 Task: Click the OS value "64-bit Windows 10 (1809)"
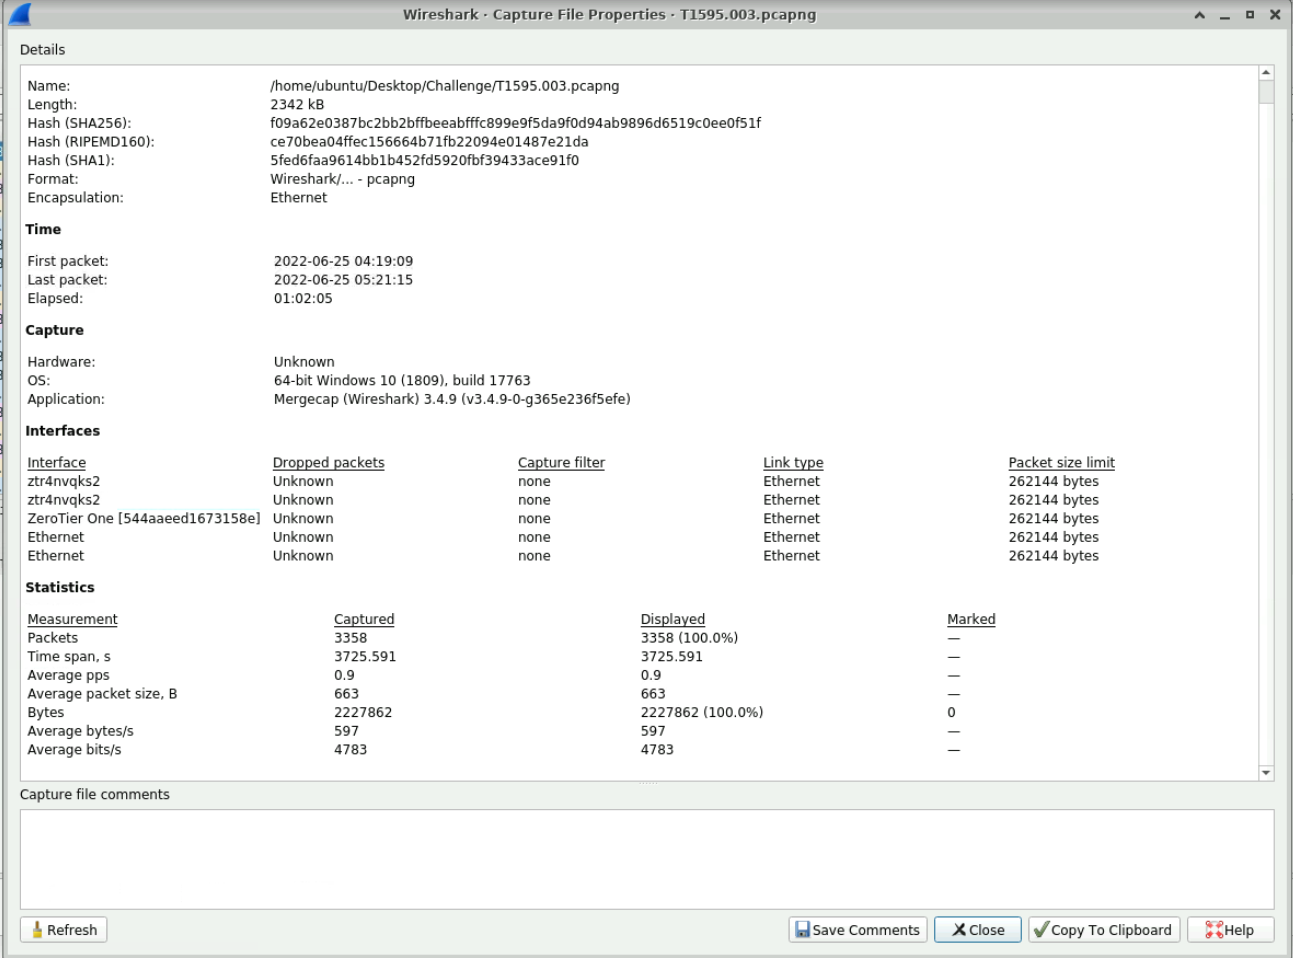402,381
